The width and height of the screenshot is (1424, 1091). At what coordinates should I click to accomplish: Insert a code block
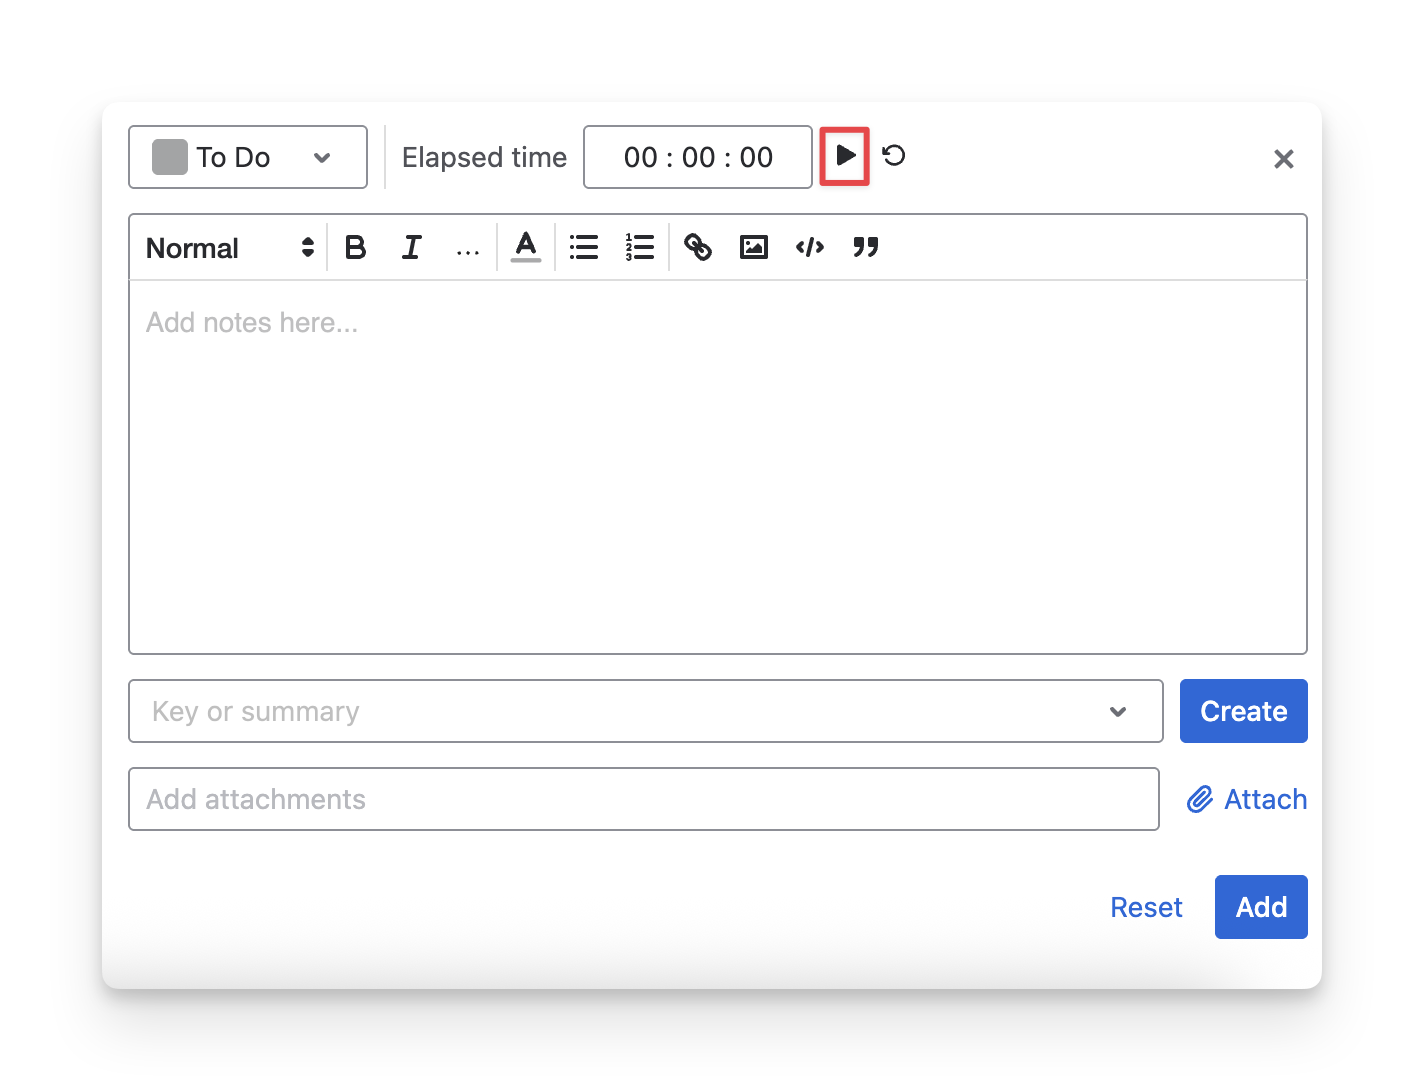(810, 247)
